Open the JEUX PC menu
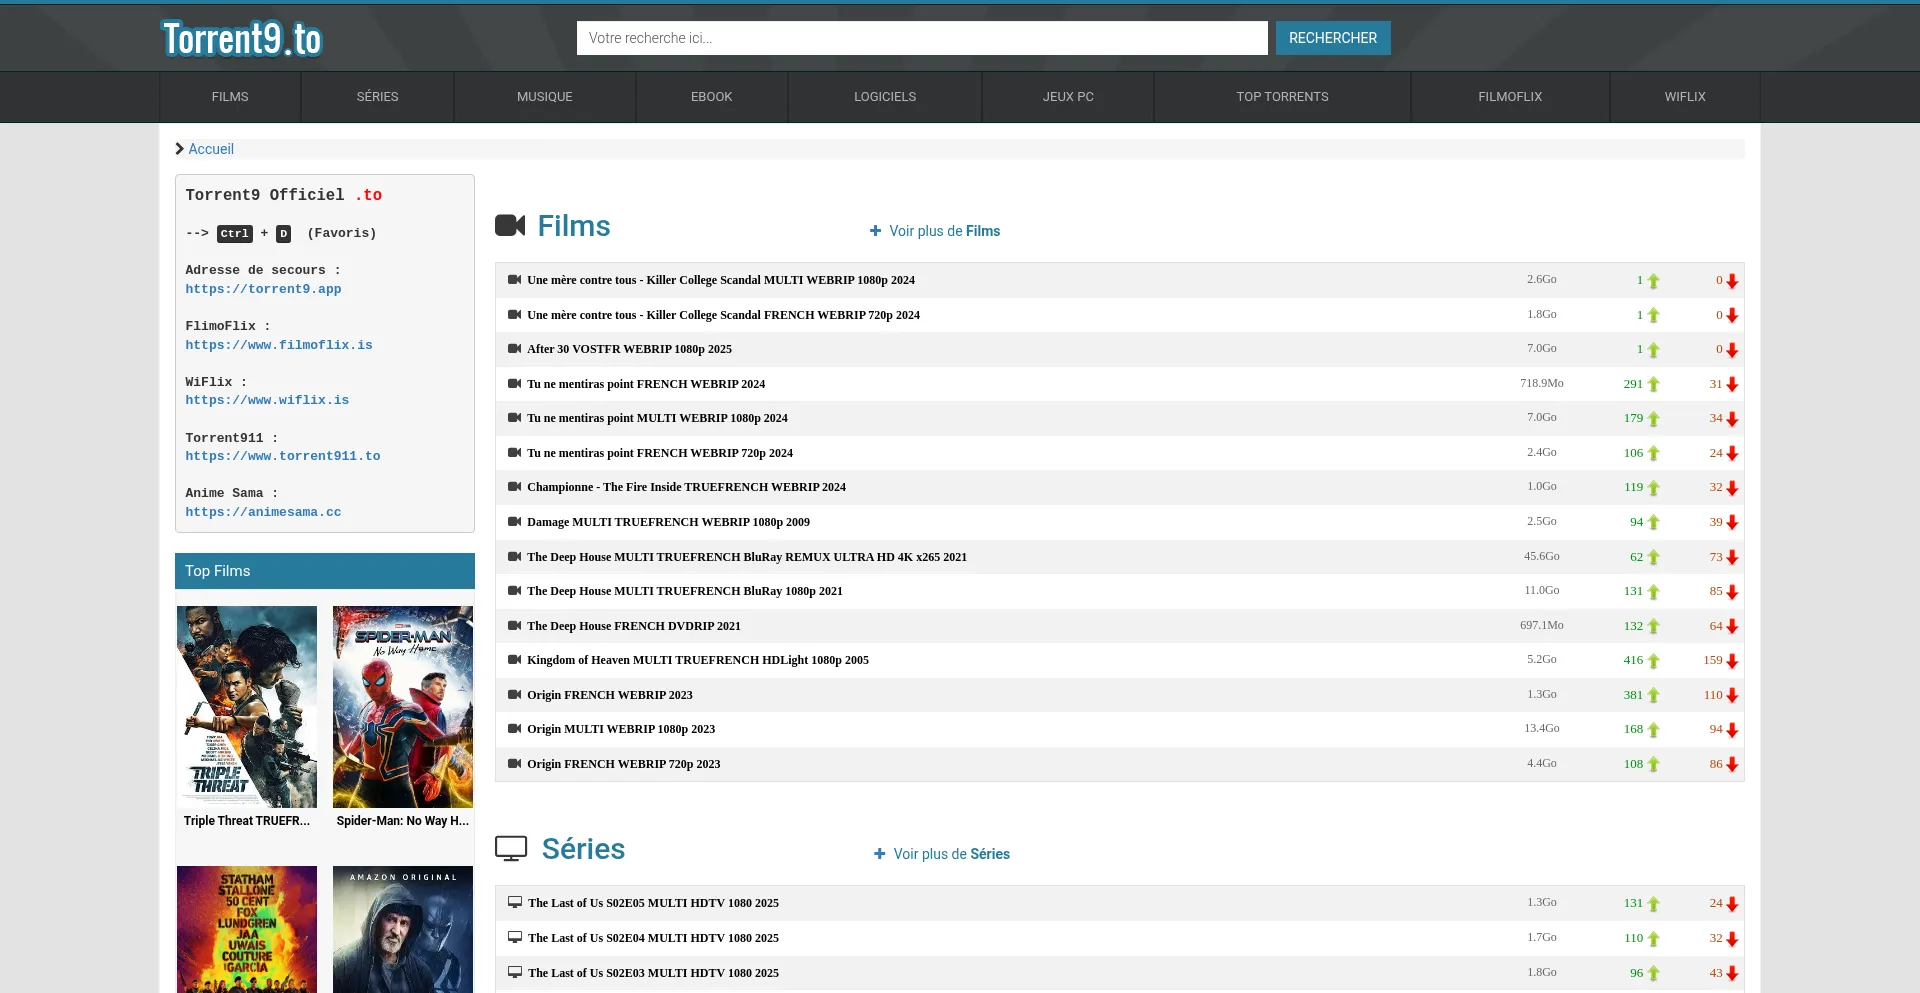Screen dimensions: 1920x993 (1068, 97)
